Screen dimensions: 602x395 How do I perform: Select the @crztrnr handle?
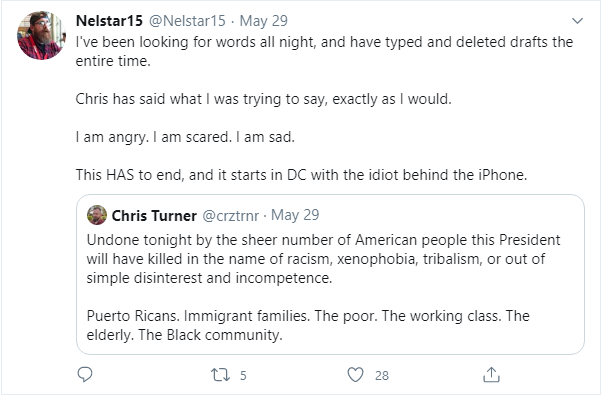coord(230,216)
